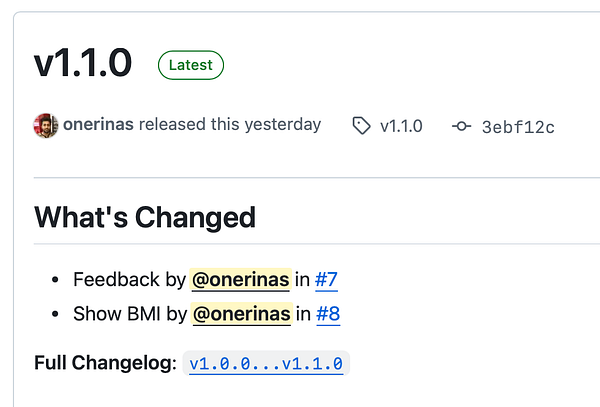The image size is (600, 407).
Task: Click the tag icon beside v1.1.0
Action: click(x=361, y=126)
